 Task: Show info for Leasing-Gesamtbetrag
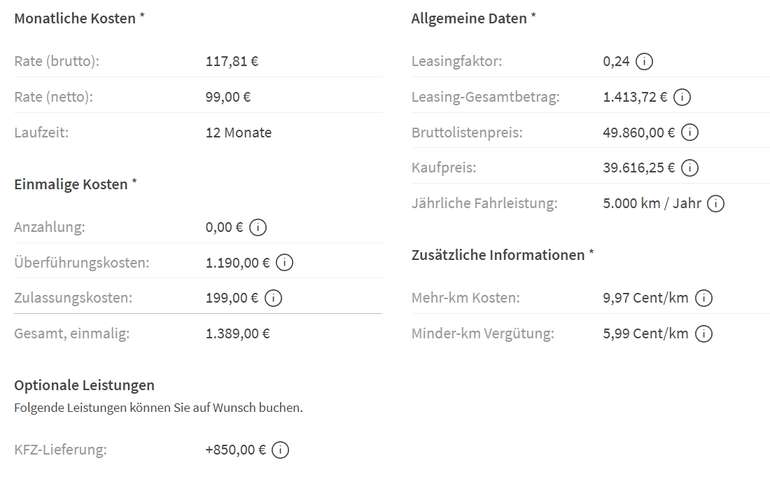coord(682,97)
